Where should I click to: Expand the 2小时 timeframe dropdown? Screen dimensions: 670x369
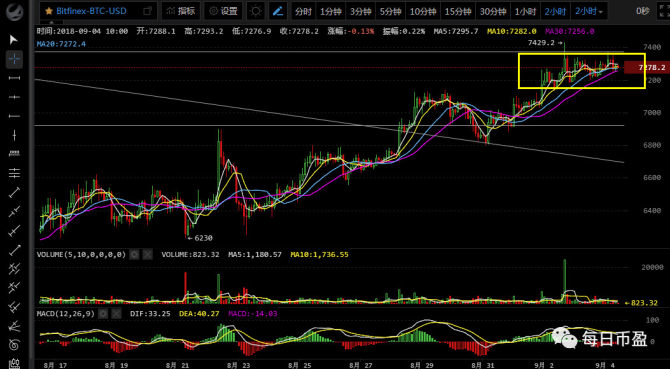(x=590, y=12)
